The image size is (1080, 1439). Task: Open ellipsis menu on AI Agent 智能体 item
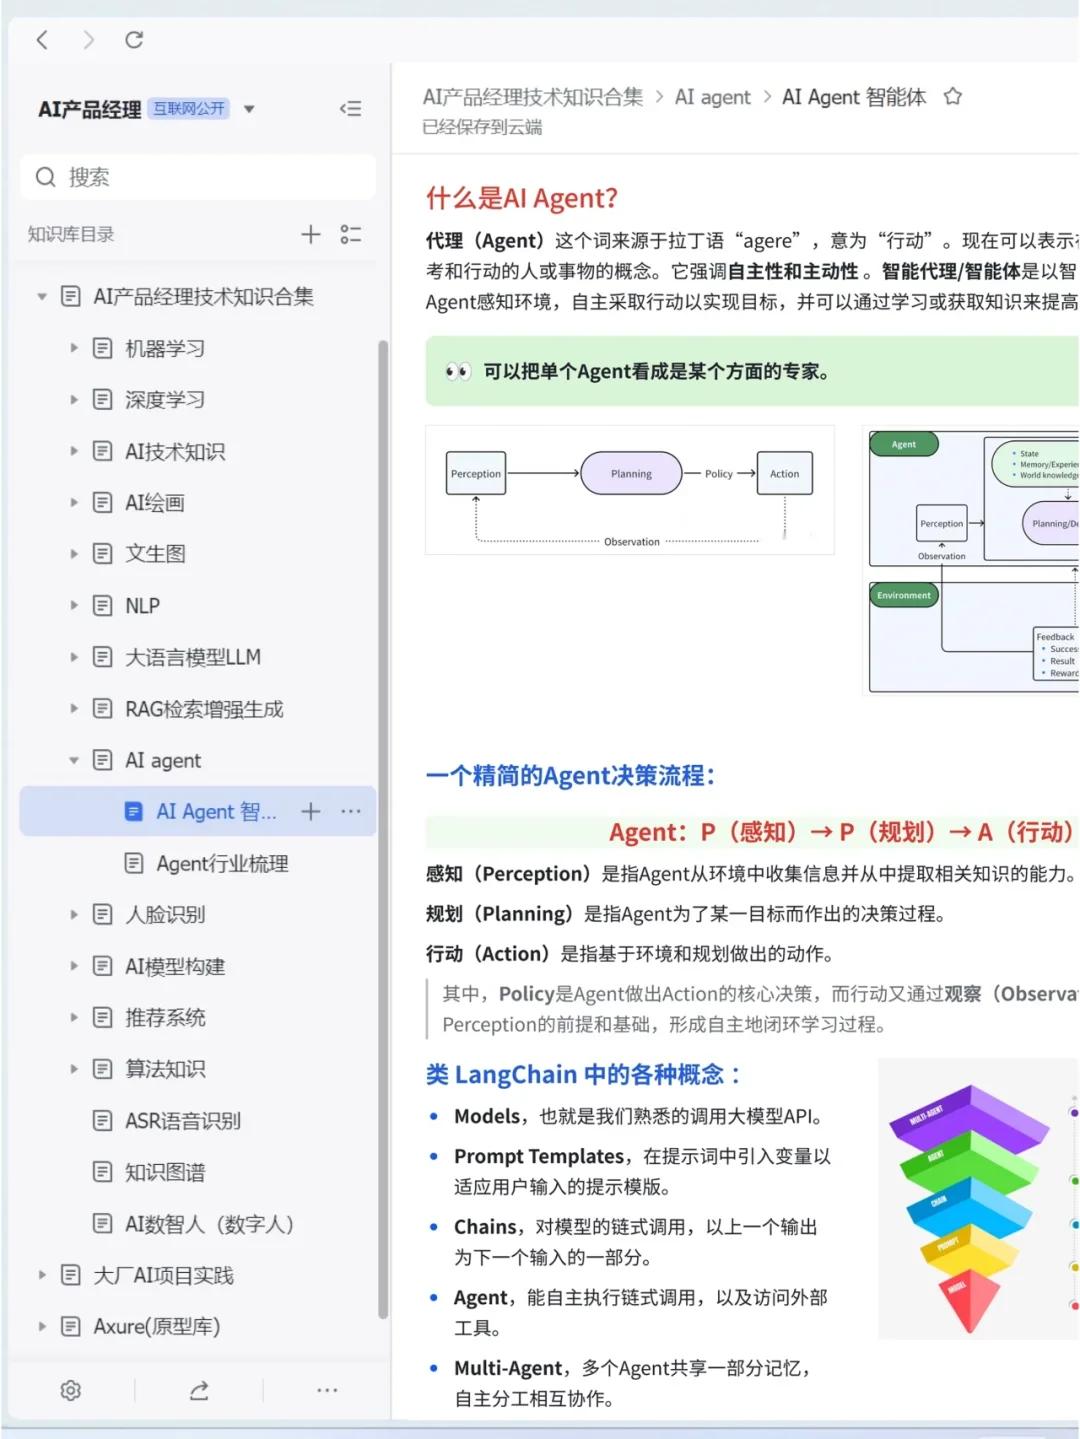[350, 811]
